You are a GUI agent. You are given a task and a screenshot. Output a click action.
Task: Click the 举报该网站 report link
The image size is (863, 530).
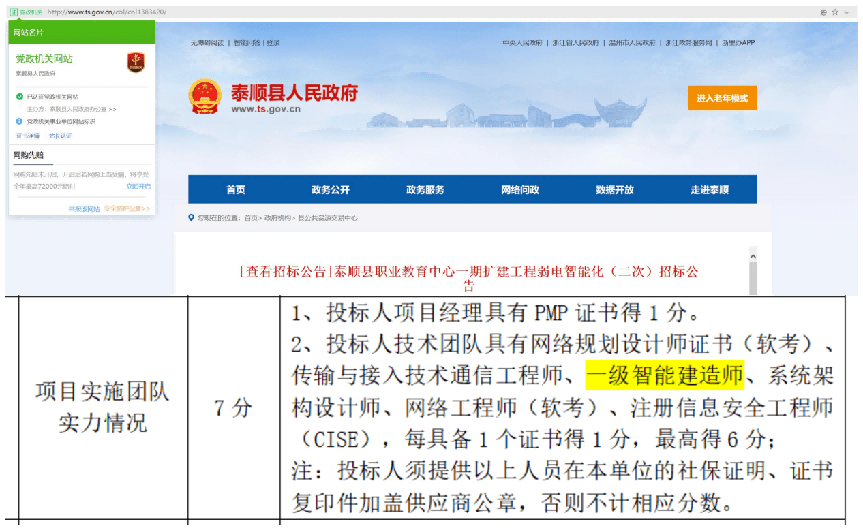(84, 209)
